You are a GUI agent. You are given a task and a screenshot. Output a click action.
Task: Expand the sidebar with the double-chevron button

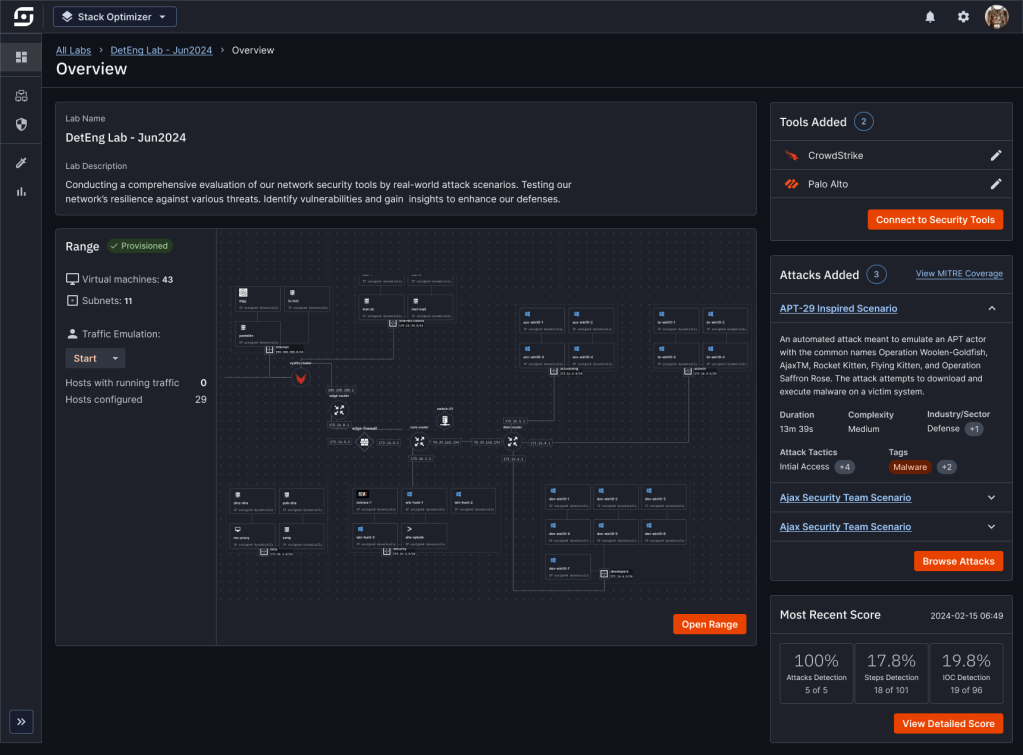(x=22, y=721)
